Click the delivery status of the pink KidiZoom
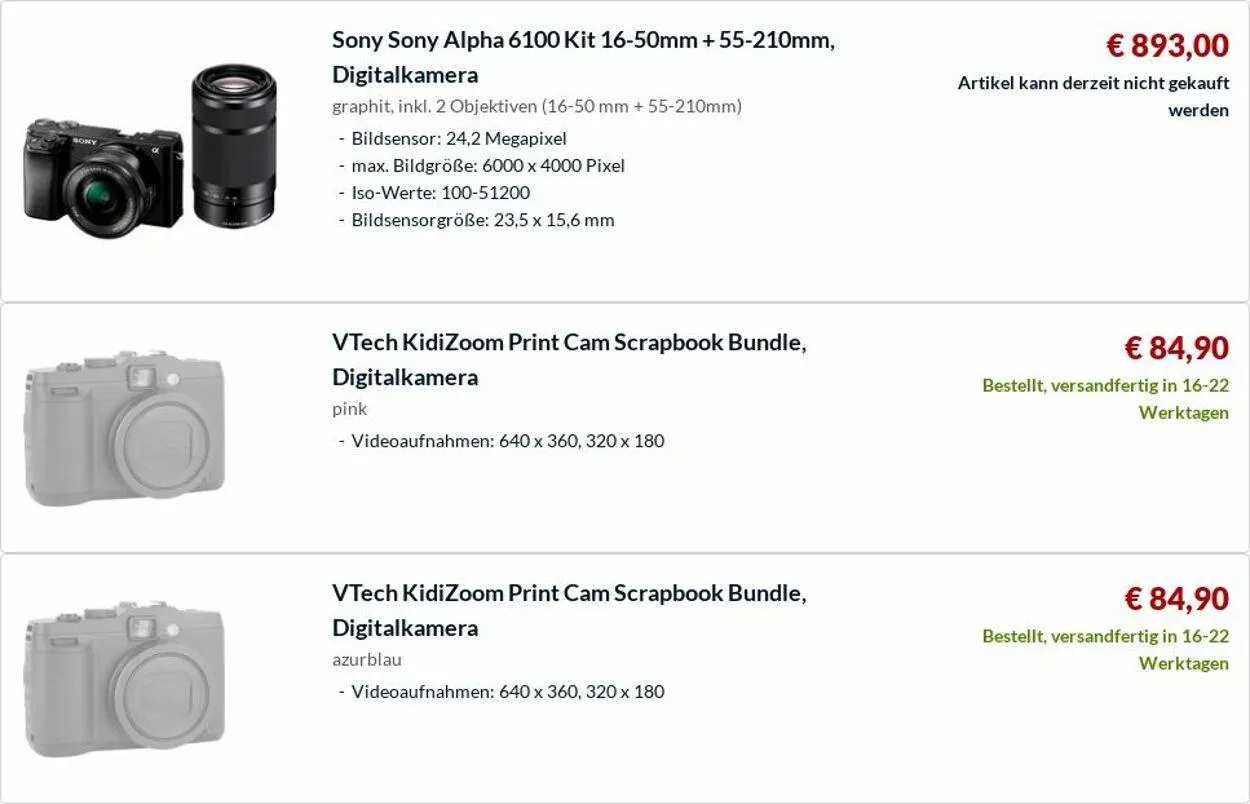Screen dimensions: 1250x804 1105,398
